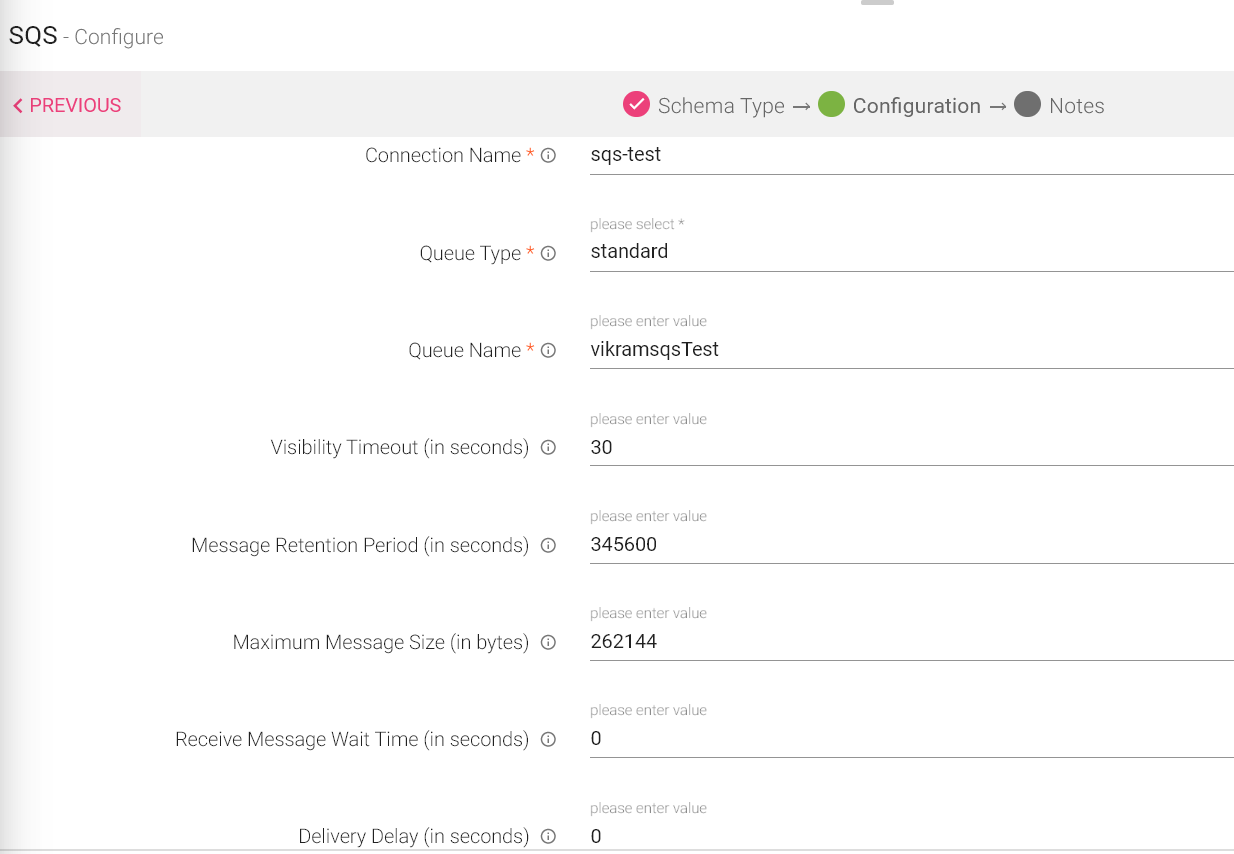Click the PREVIOUS button
The image size is (1234, 854).
67,106
